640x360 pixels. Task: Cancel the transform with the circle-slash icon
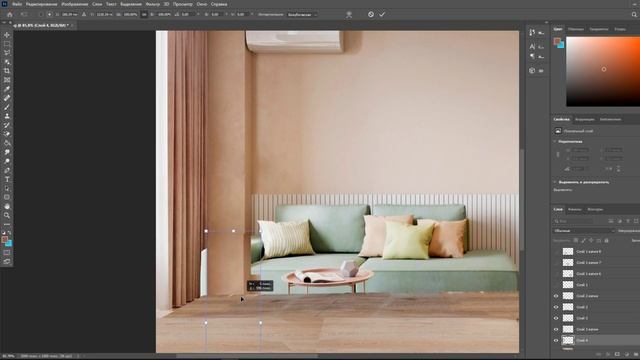pos(371,14)
